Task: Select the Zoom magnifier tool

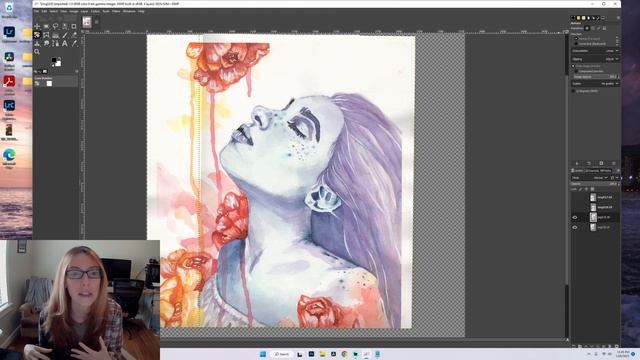Action: coord(37,52)
